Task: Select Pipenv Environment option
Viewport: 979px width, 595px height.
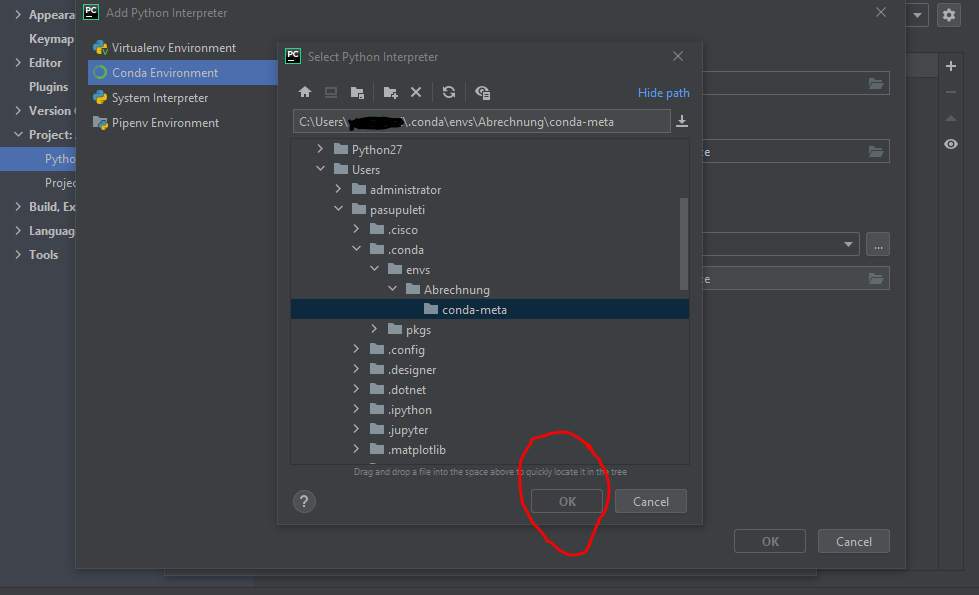Action: [182, 123]
